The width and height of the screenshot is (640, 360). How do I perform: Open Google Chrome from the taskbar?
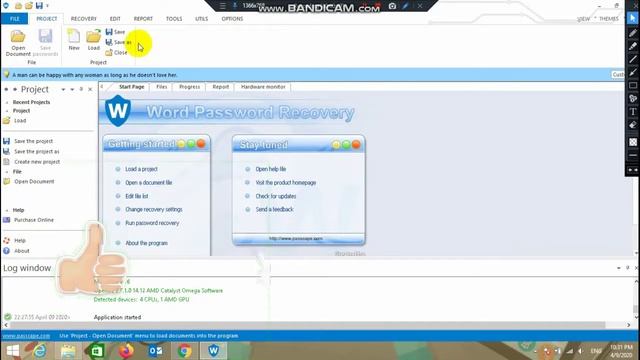[184, 351]
